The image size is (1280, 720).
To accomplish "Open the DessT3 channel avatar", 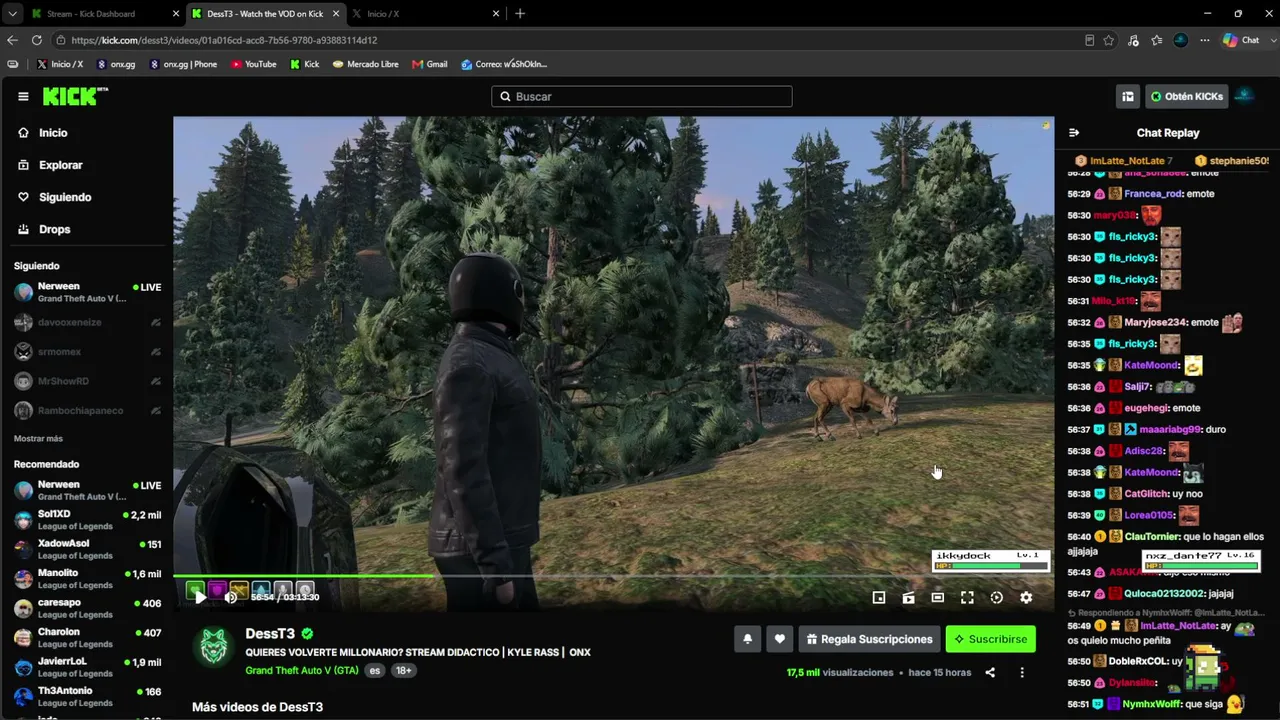I will click(x=213, y=647).
